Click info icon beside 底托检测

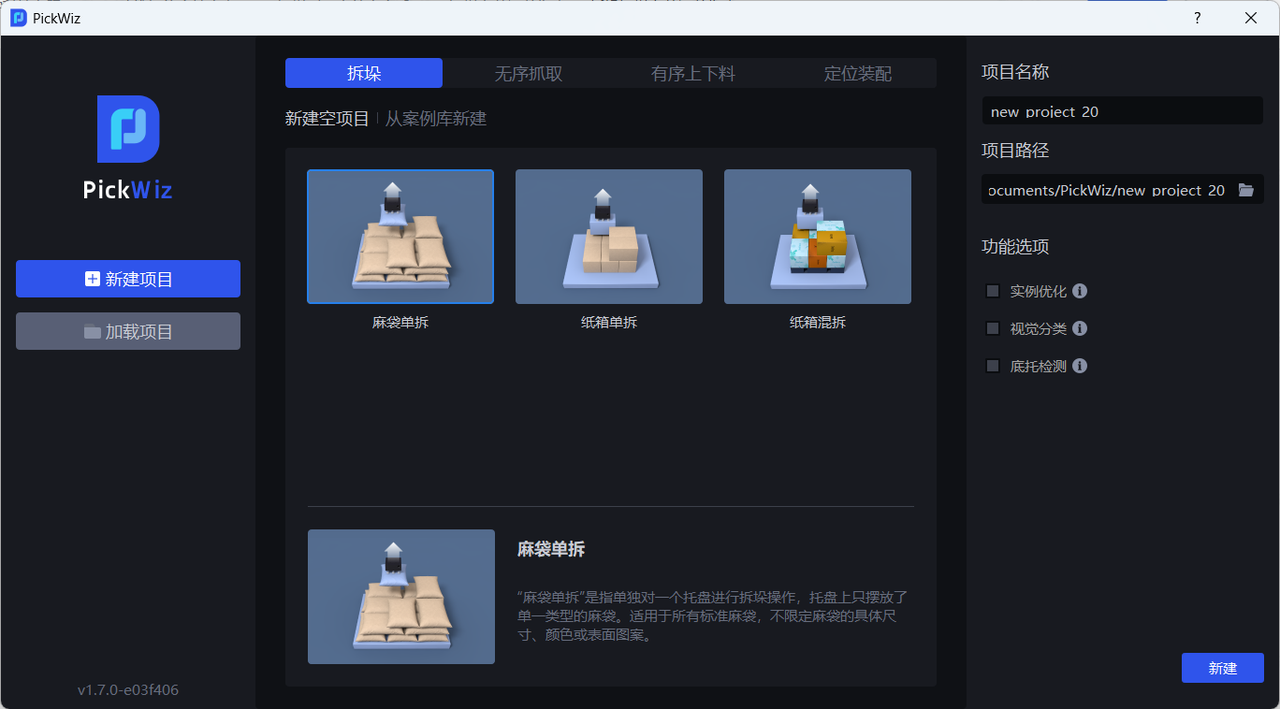click(1080, 366)
